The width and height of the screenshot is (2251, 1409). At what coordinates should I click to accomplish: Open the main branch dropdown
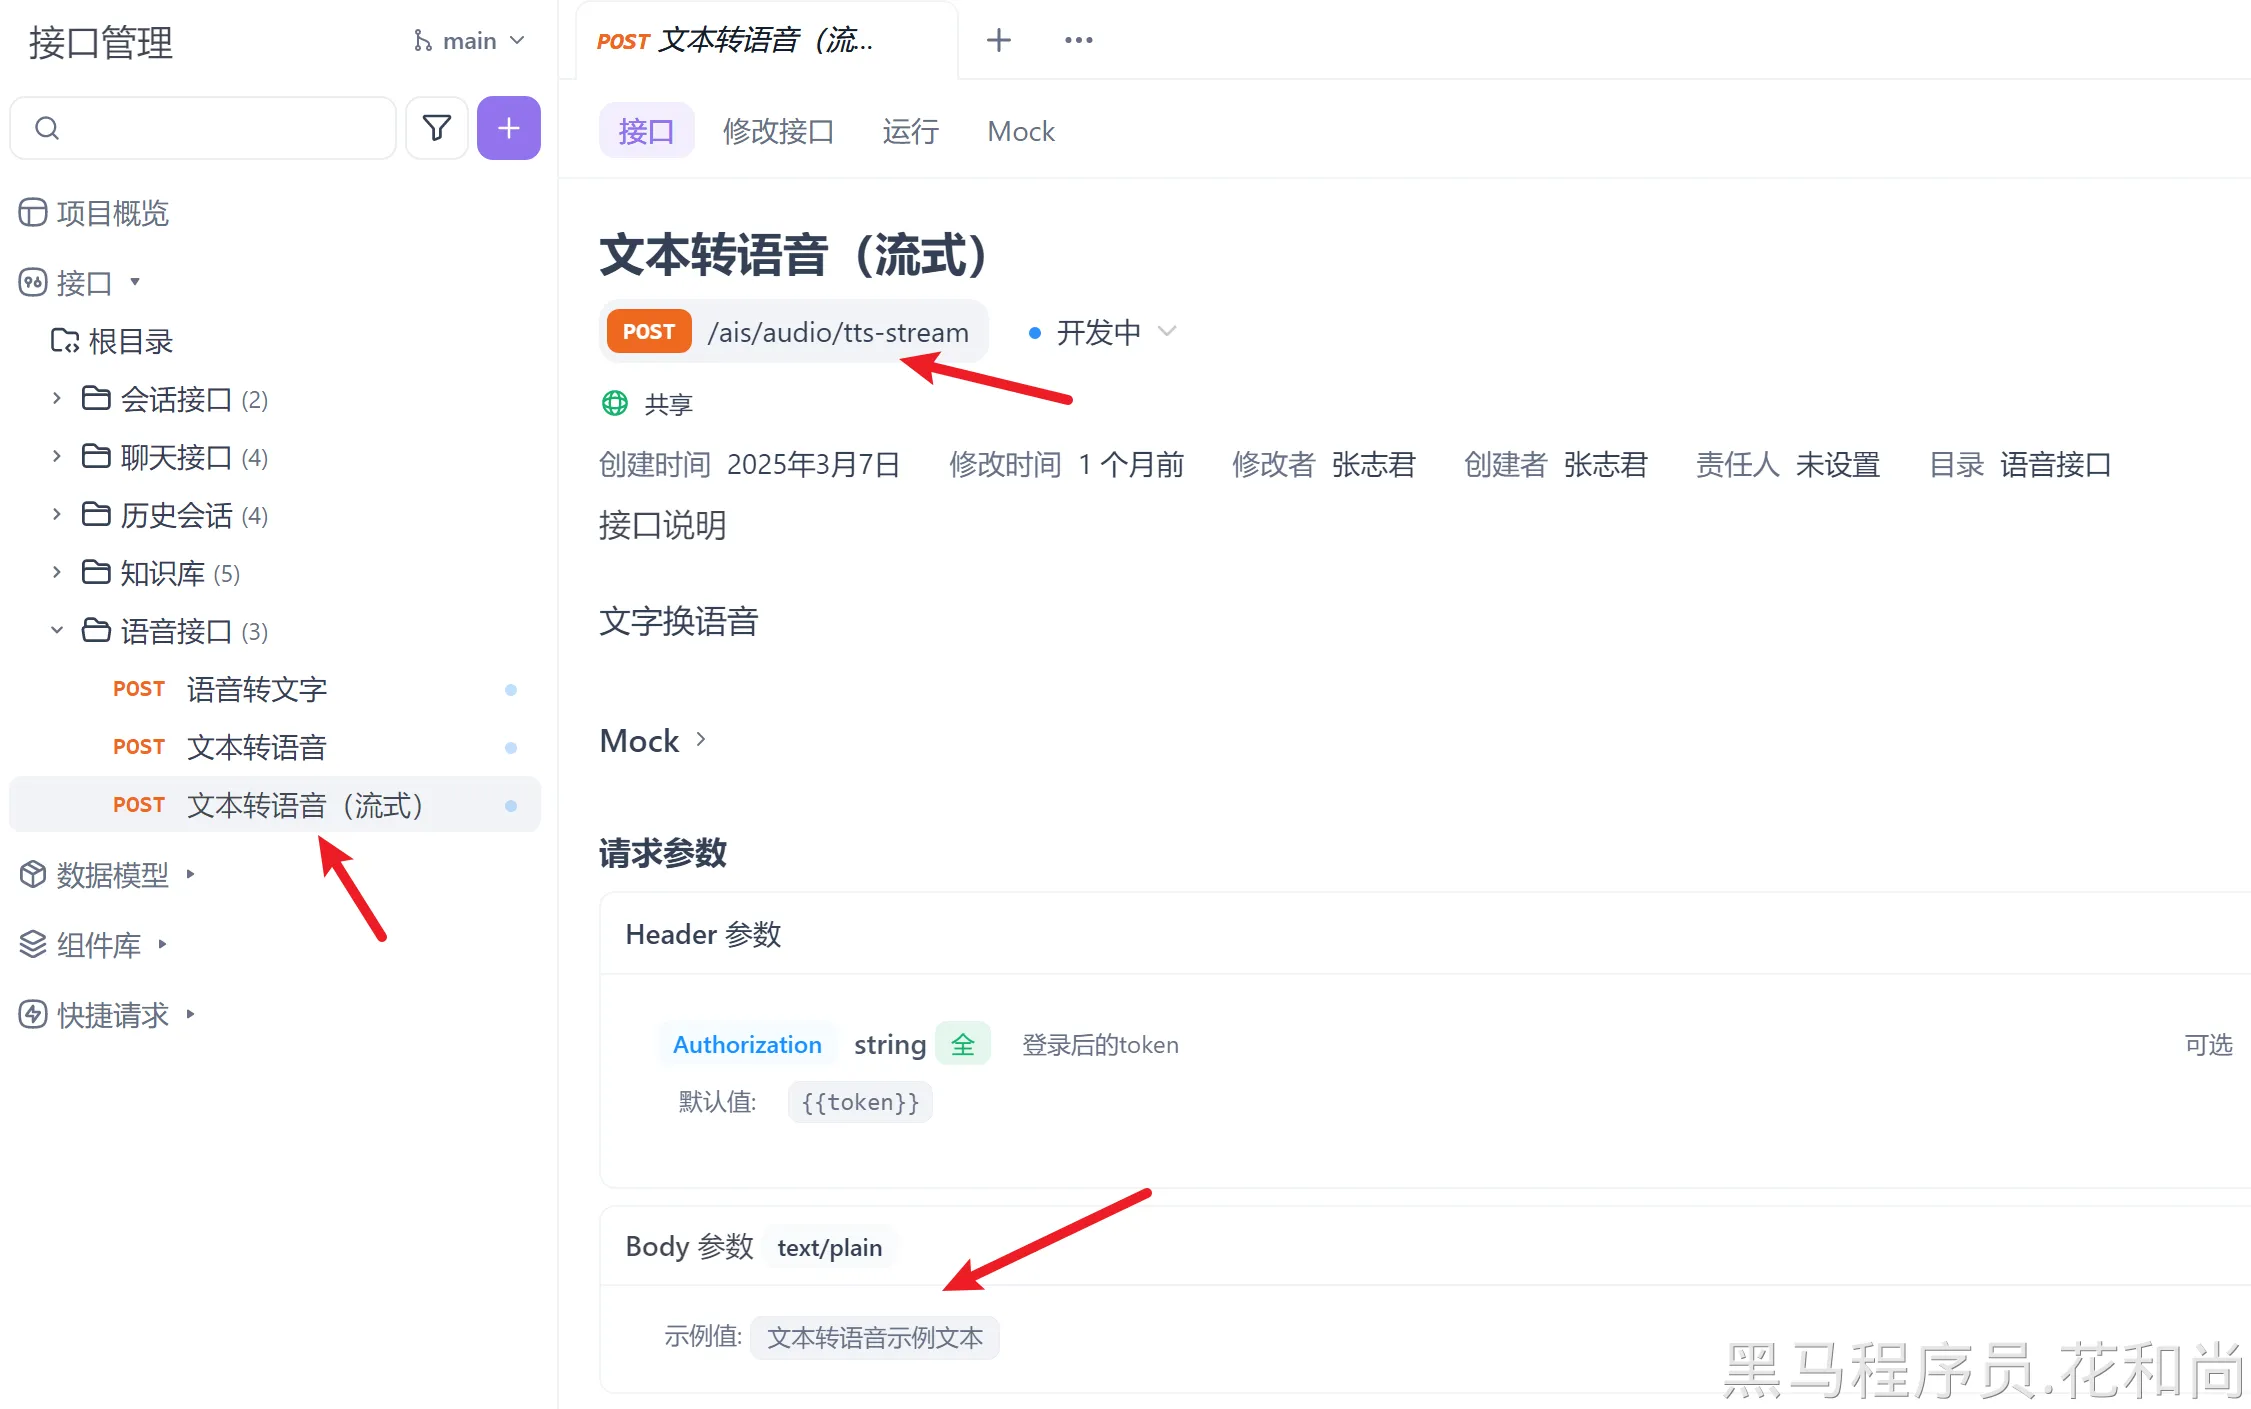[x=470, y=41]
